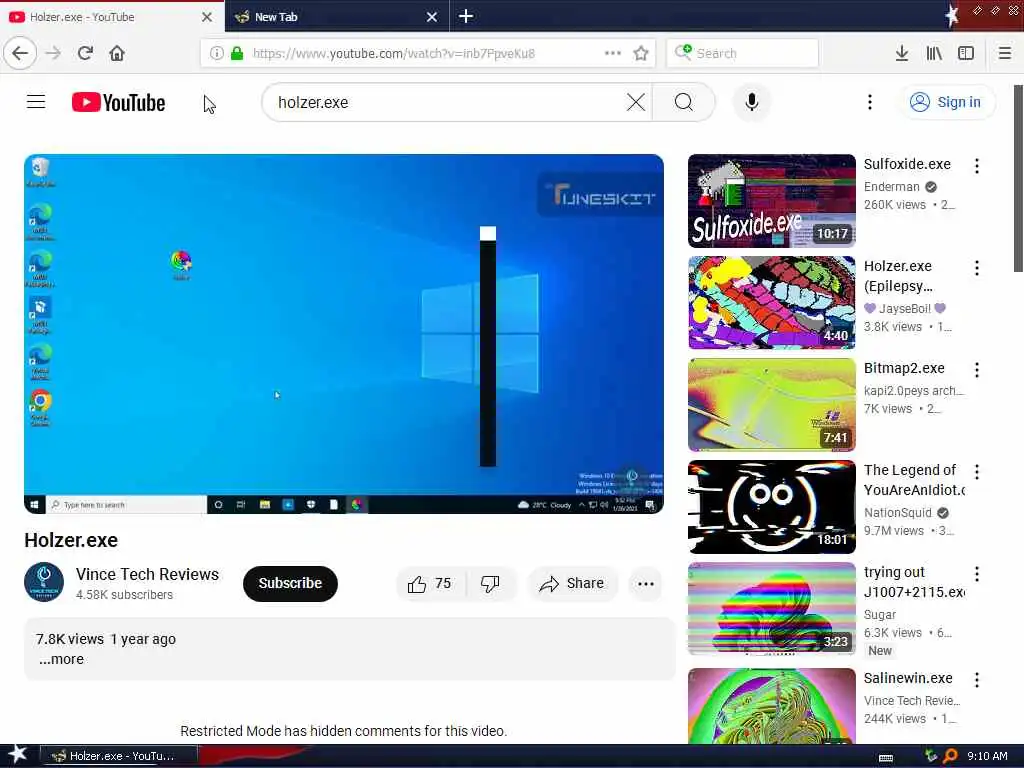Reload the current page
The width and height of the screenshot is (1024, 768).
(85, 53)
